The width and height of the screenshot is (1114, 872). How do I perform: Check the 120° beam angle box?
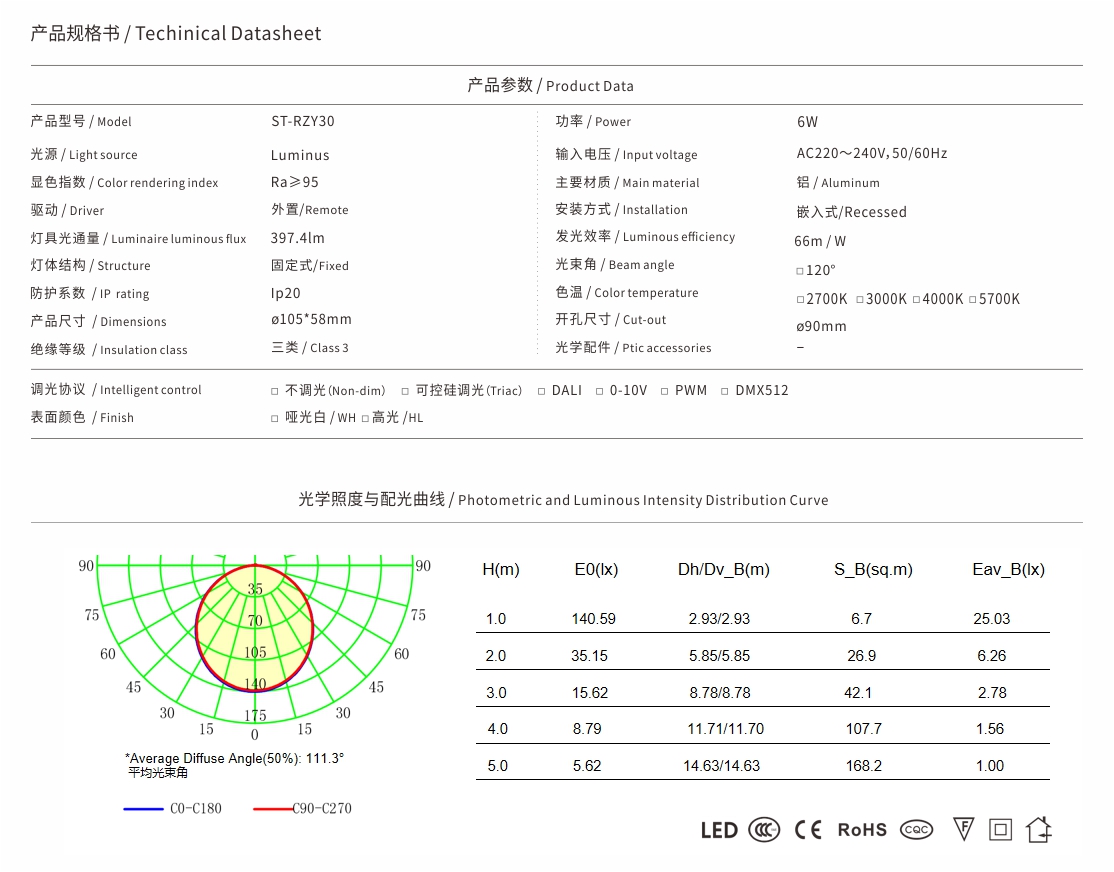coord(800,271)
